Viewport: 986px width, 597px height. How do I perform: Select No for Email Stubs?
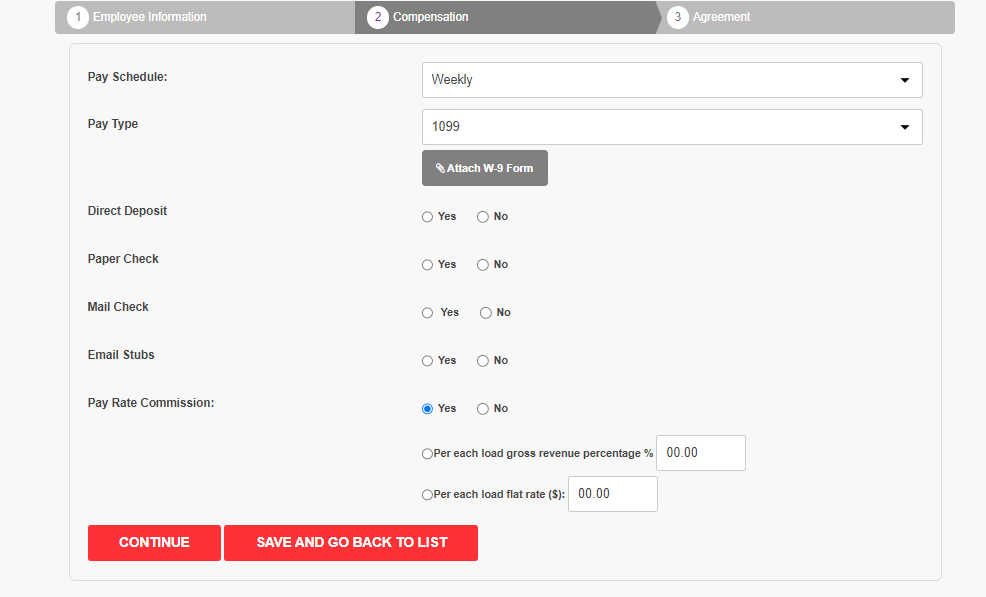(482, 360)
